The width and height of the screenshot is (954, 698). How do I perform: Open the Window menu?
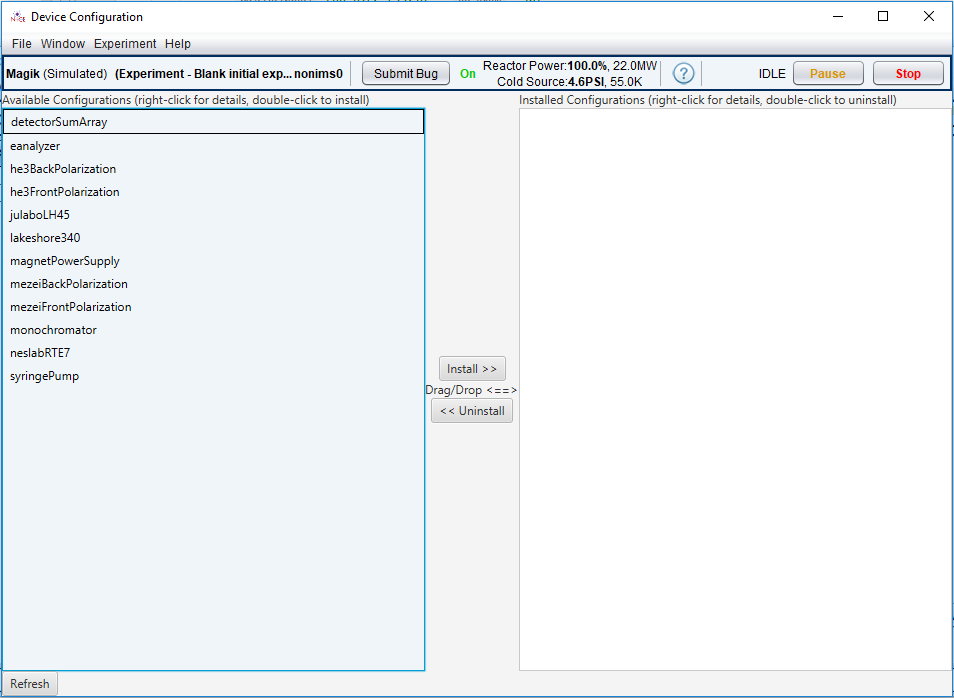63,44
